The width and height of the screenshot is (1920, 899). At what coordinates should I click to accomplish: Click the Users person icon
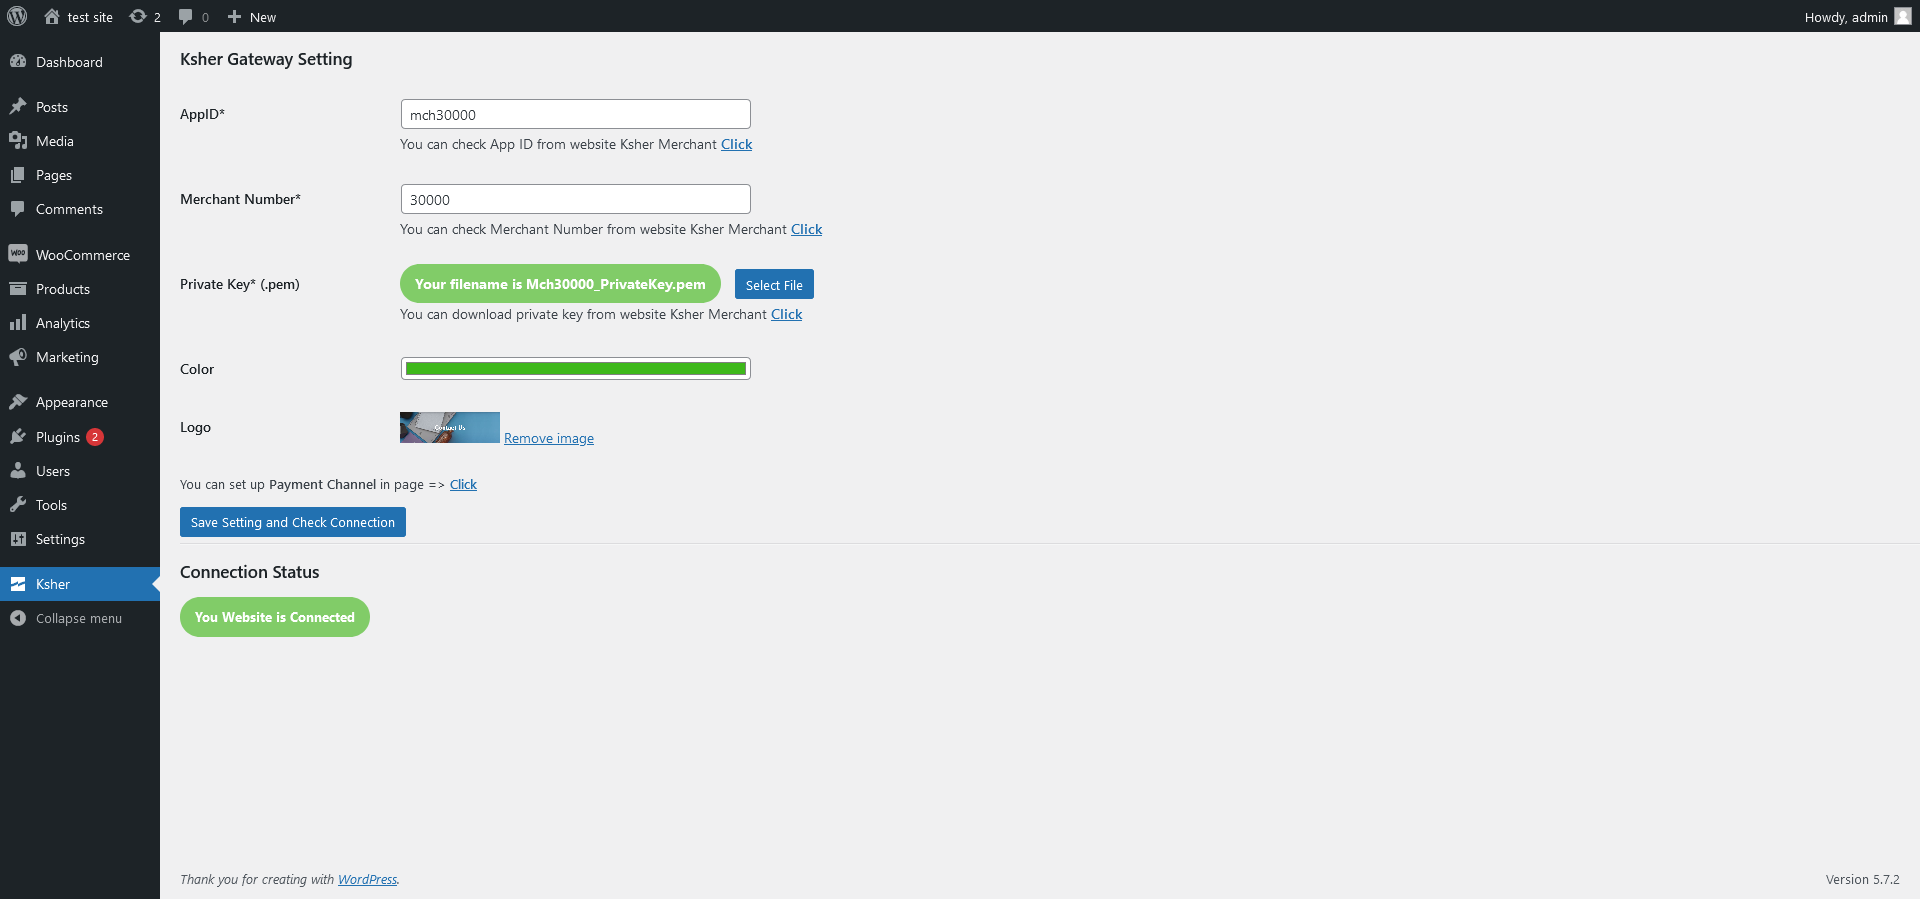point(18,470)
